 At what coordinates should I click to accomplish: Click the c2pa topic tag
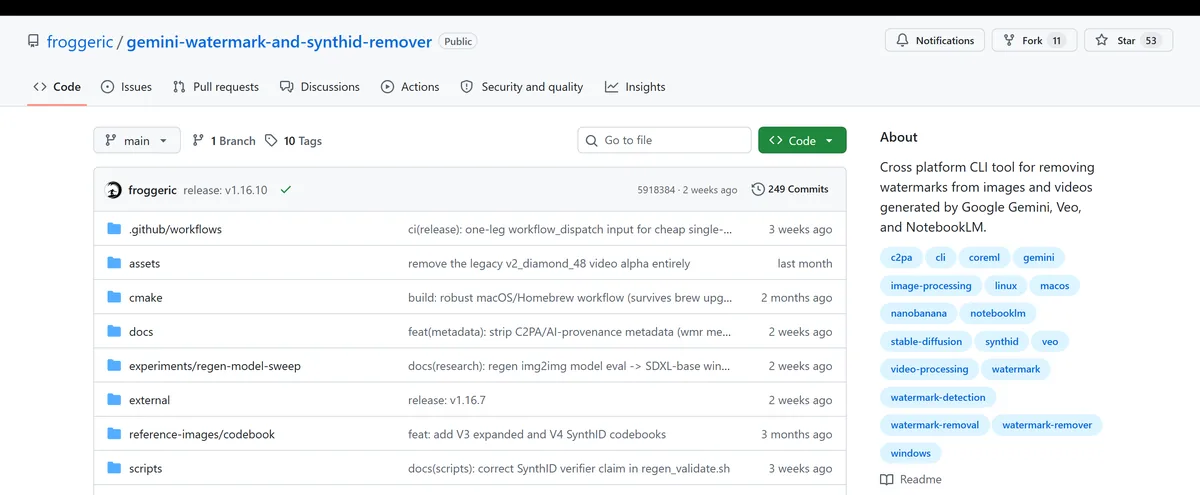coord(901,257)
